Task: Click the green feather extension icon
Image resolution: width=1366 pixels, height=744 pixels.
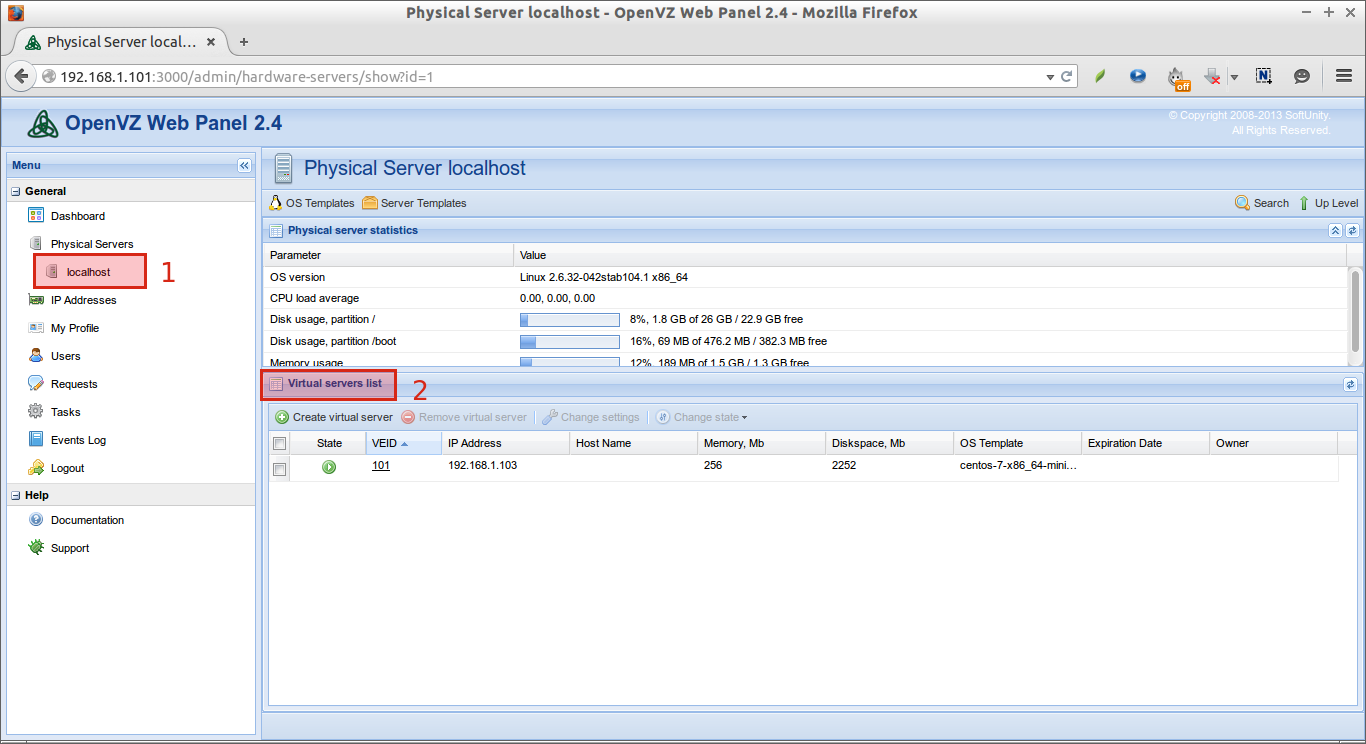Action: click(1100, 76)
